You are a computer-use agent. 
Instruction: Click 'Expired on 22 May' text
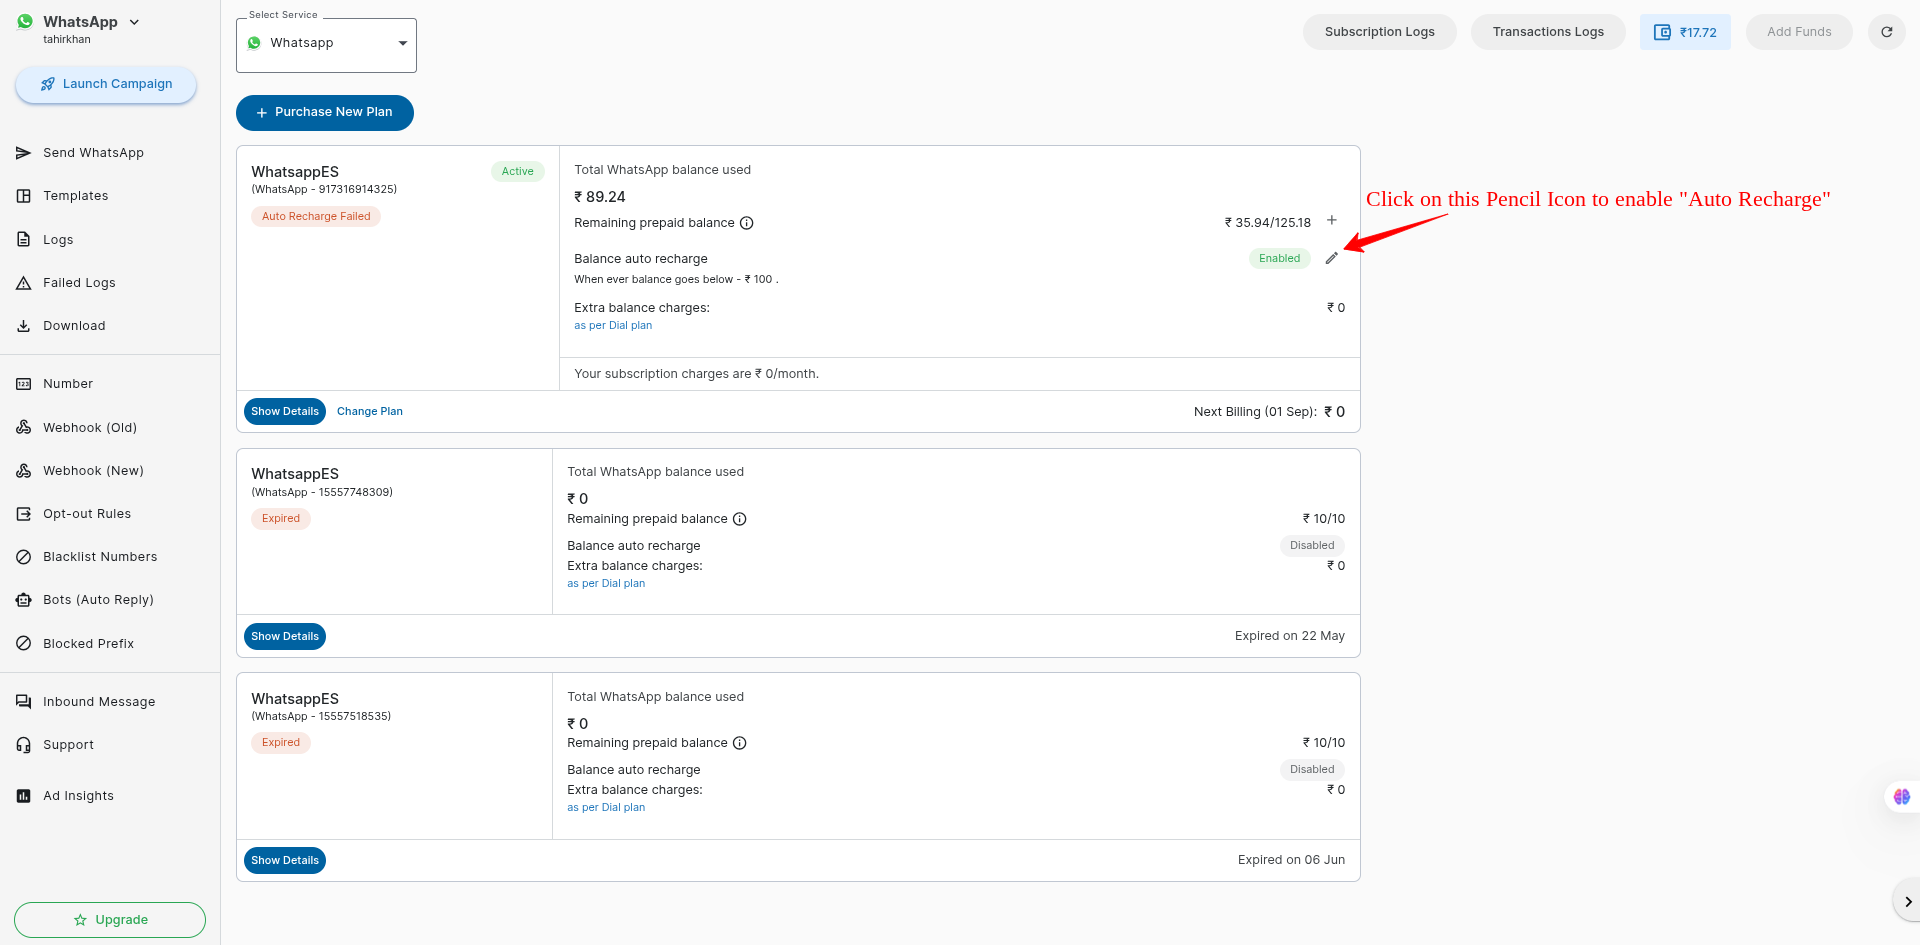tap(1290, 636)
